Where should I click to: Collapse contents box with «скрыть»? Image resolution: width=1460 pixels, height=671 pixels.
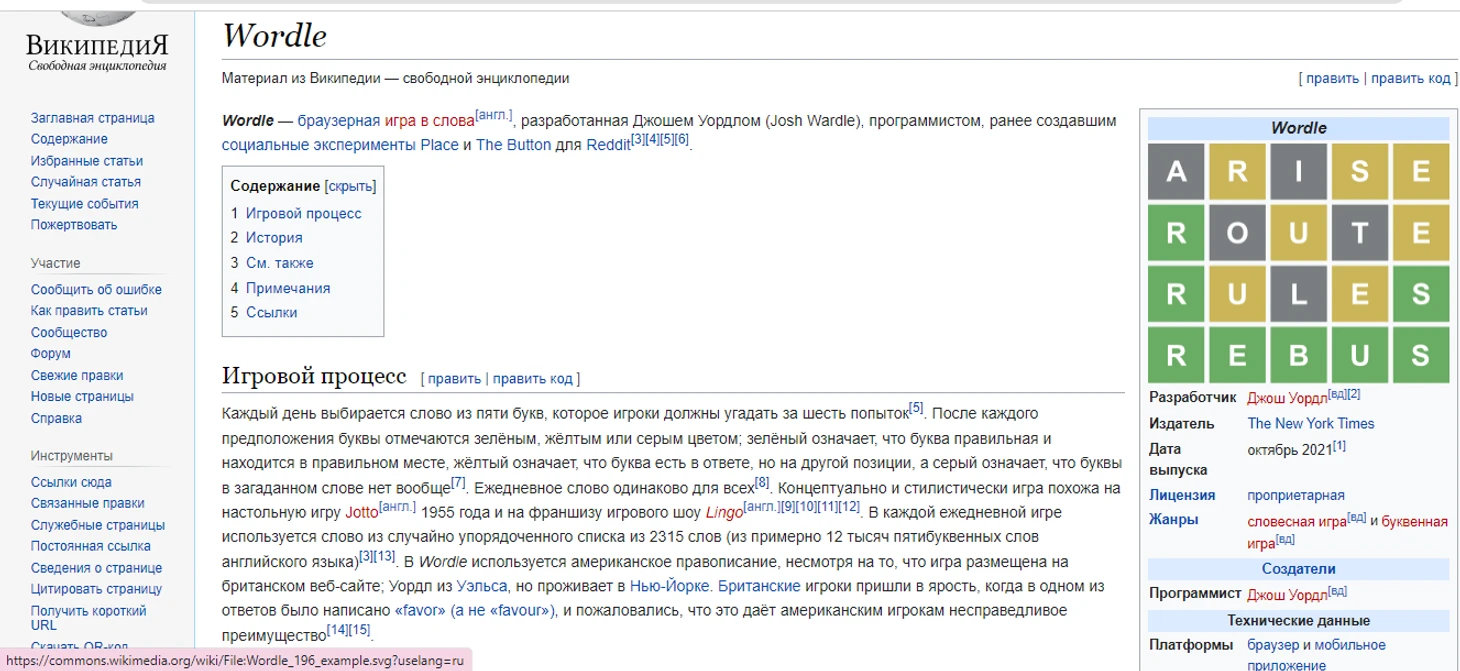pos(350,186)
